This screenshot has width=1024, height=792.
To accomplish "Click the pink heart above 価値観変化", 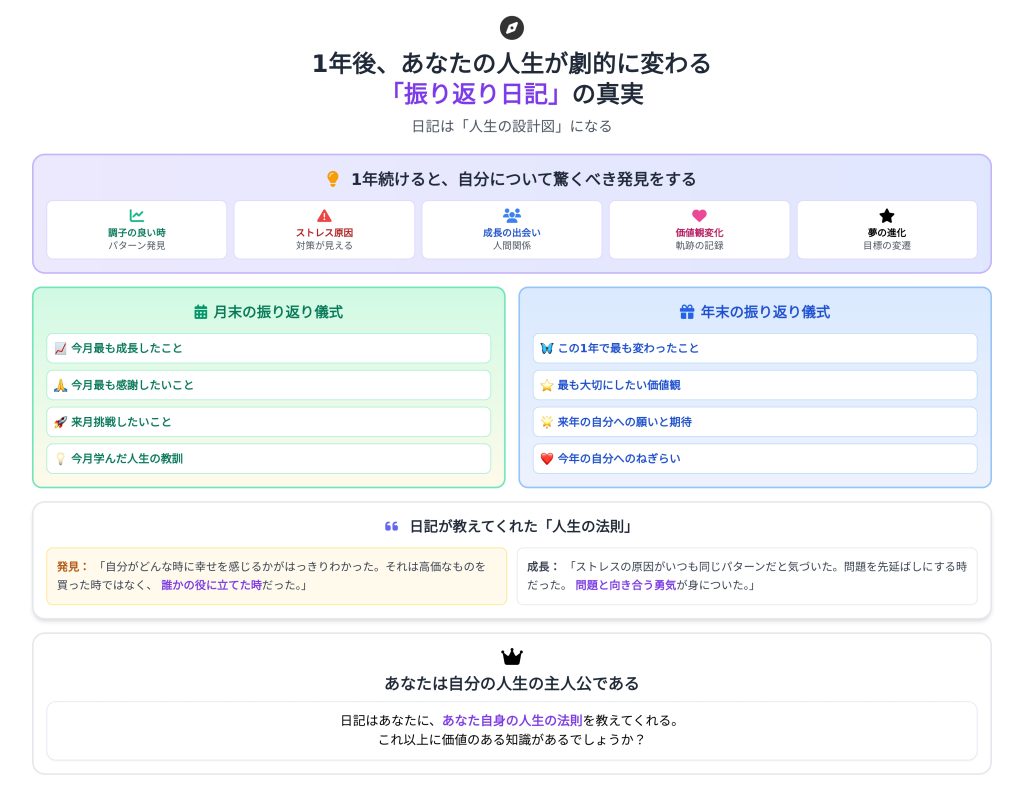I will (699, 215).
